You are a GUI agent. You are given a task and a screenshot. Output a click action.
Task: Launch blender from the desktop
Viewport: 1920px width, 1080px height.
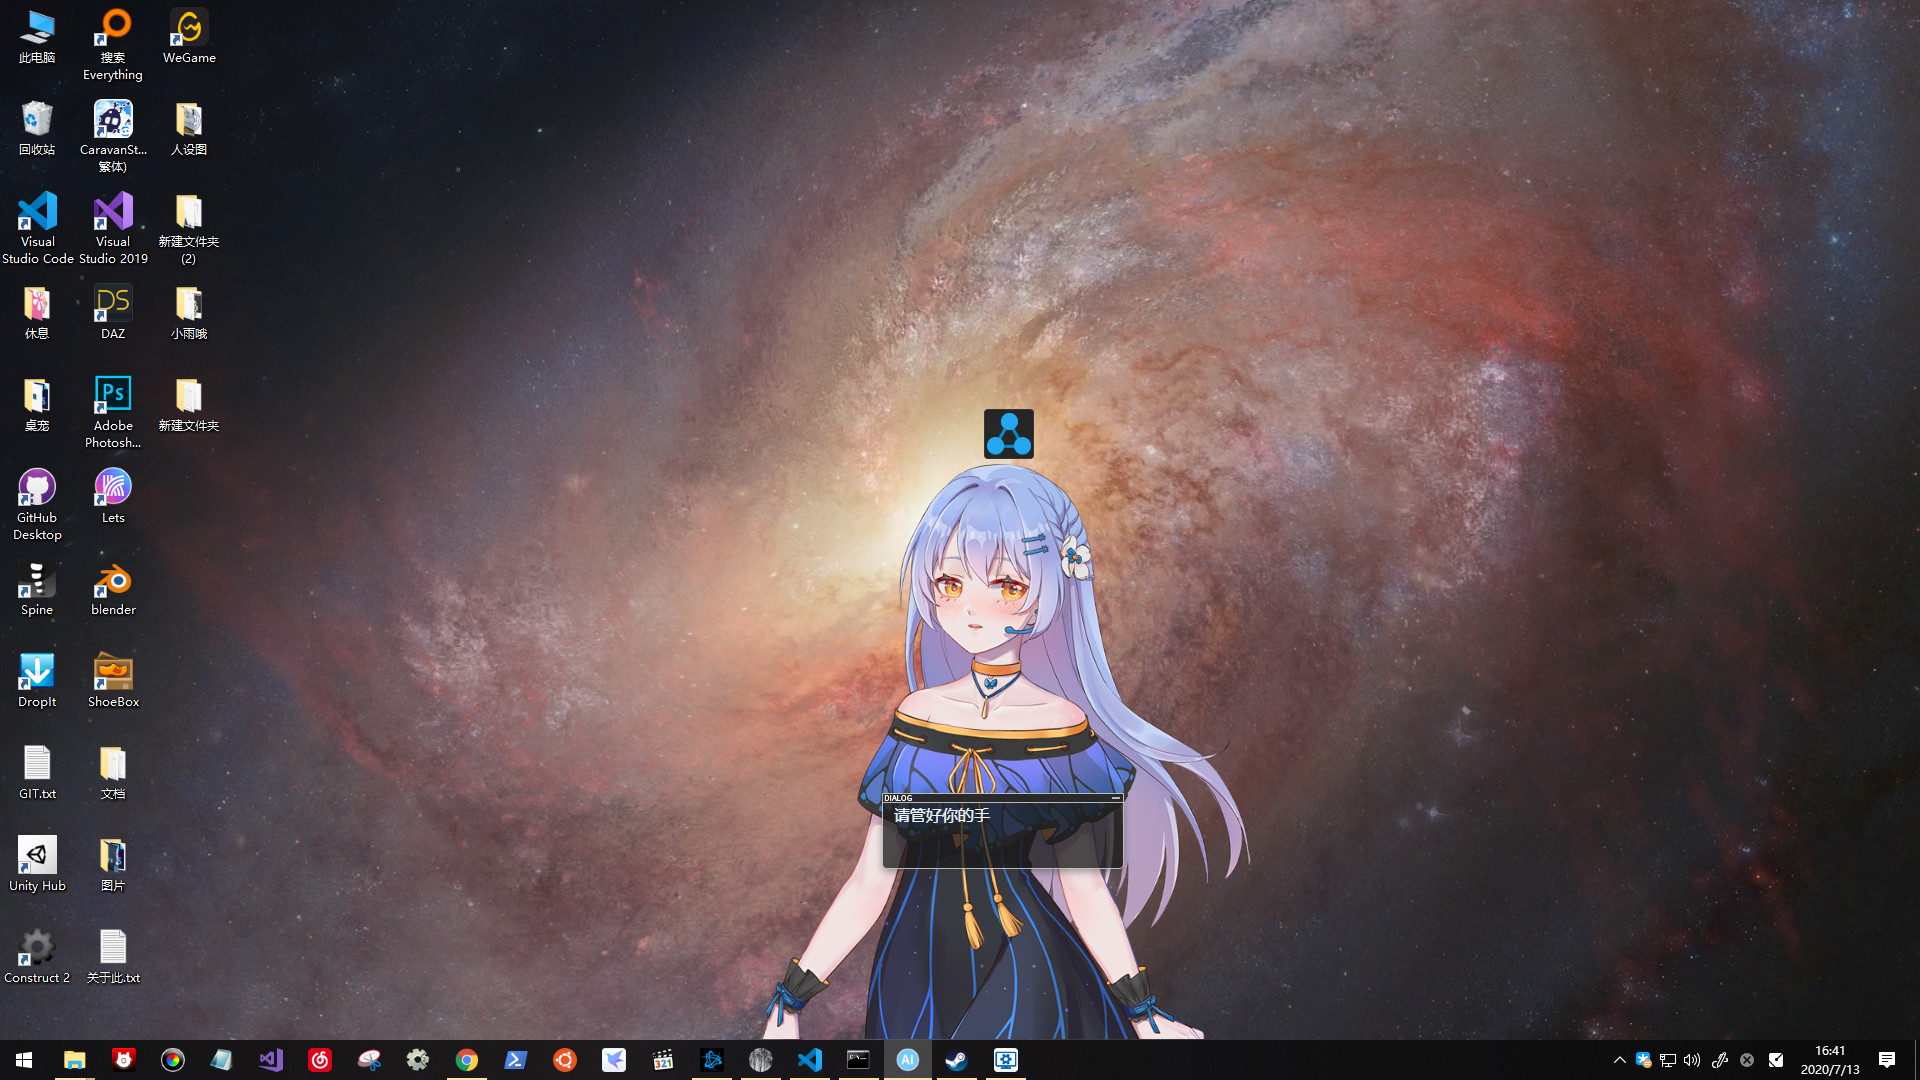coord(112,588)
